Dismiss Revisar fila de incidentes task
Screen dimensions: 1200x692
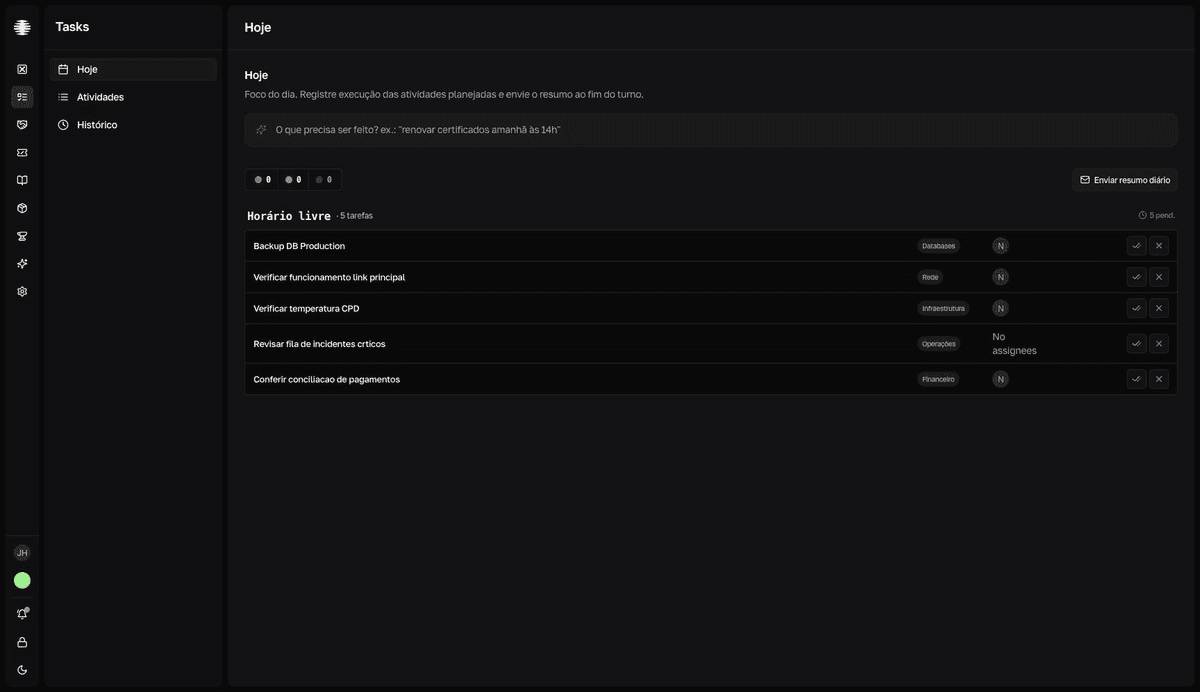click(x=1159, y=344)
